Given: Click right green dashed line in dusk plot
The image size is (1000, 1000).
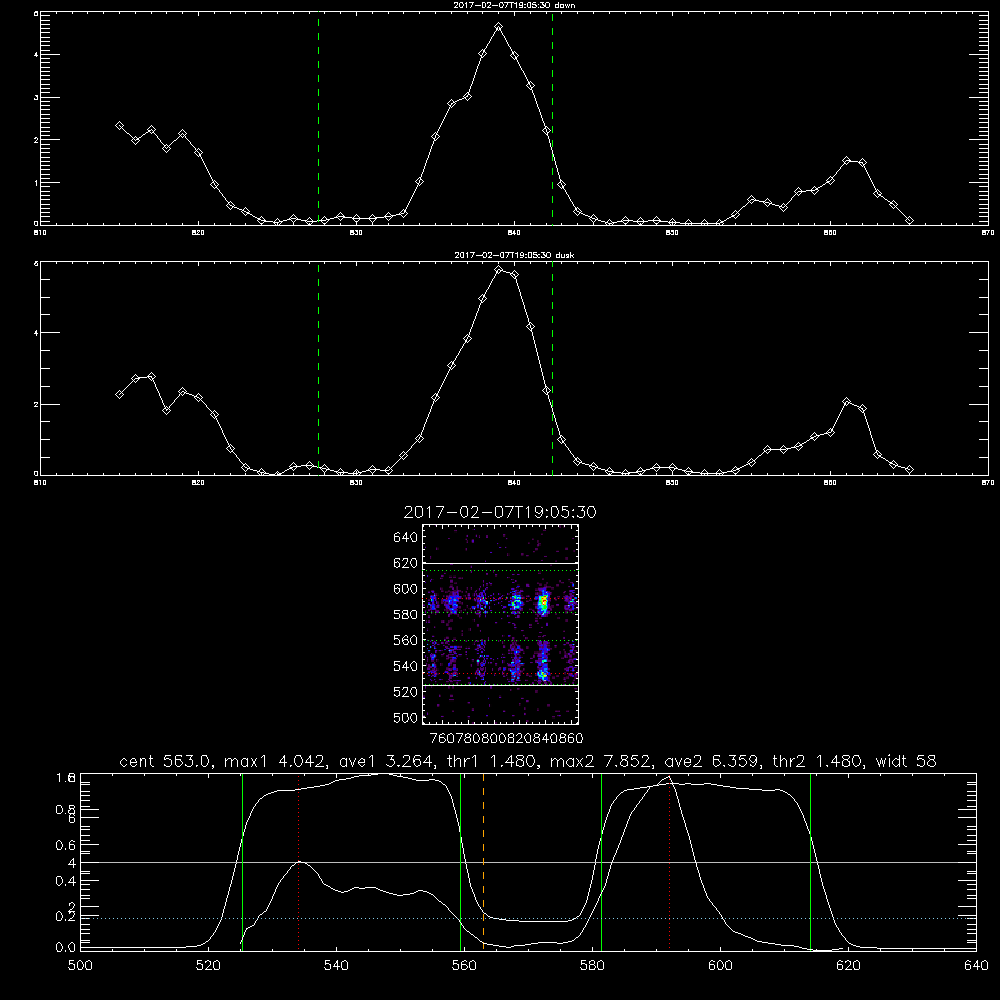Looking at the screenshot, I should [552, 368].
